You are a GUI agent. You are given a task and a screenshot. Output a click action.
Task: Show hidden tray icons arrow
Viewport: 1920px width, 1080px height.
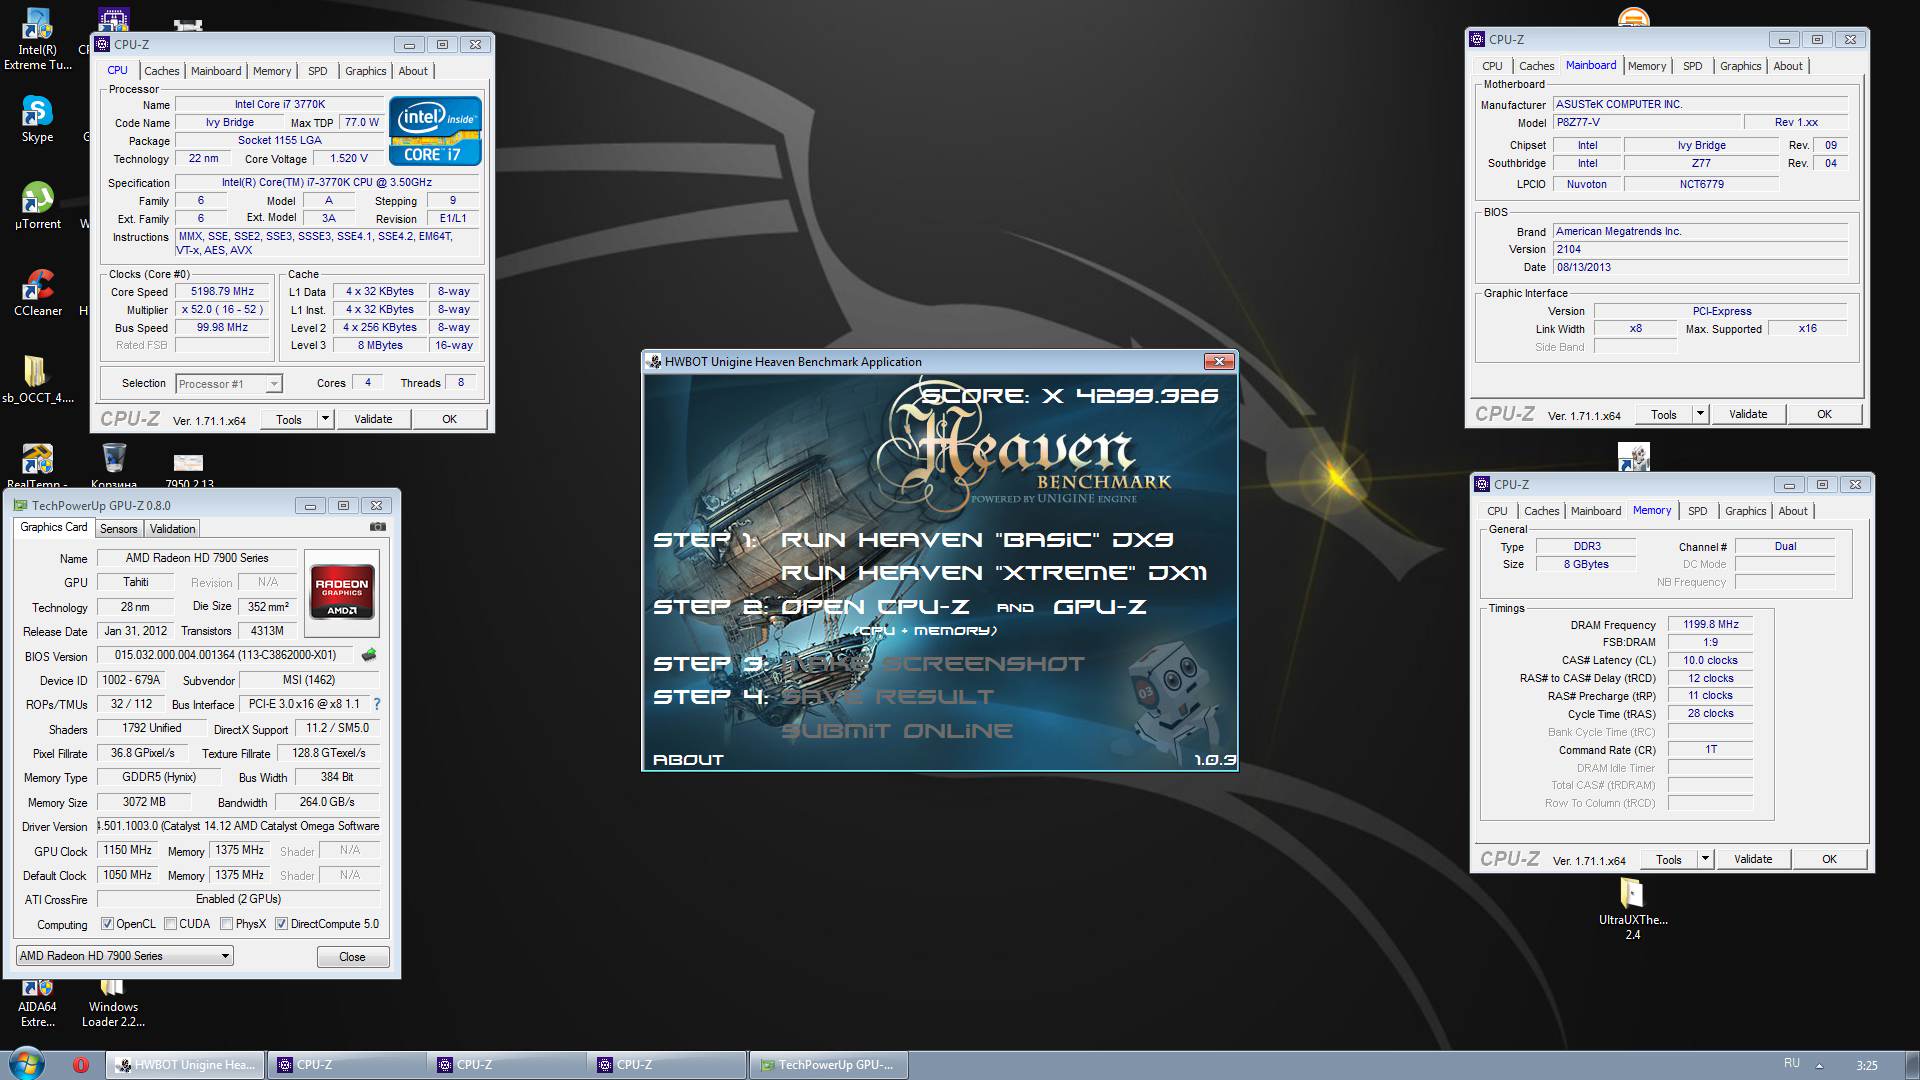coord(1819,1066)
